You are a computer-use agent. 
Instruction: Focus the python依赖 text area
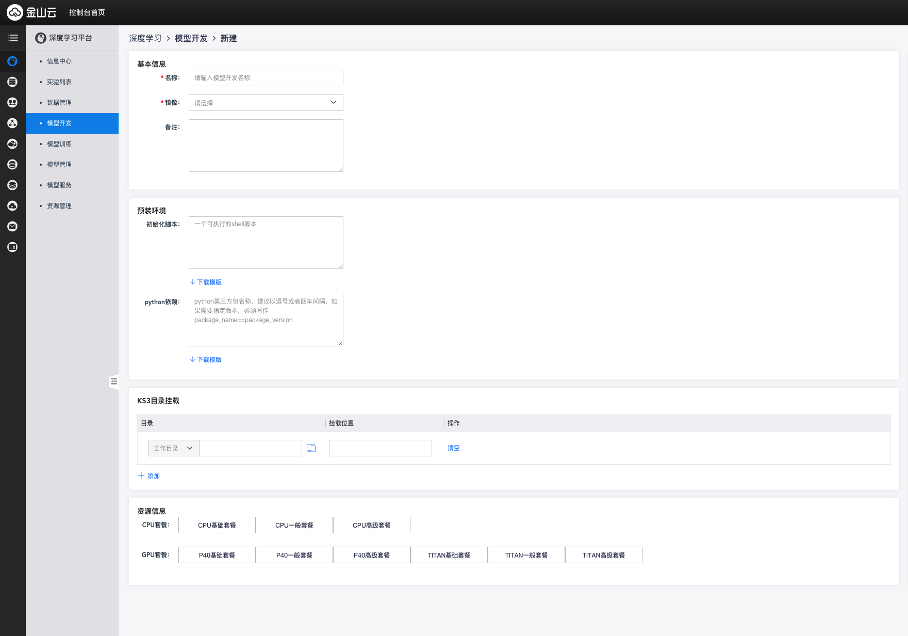(x=266, y=320)
